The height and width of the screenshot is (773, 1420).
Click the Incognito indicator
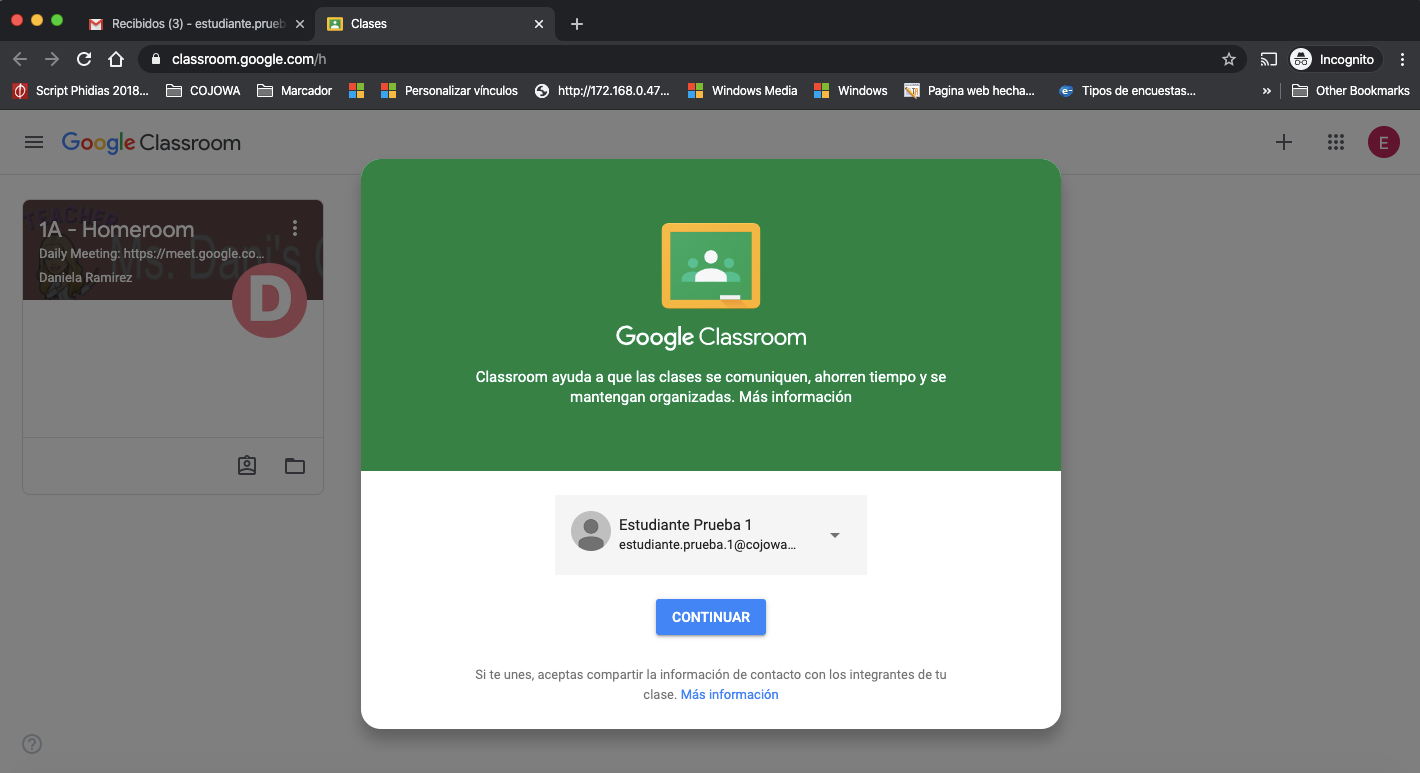pyautogui.click(x=1335, y=59)
